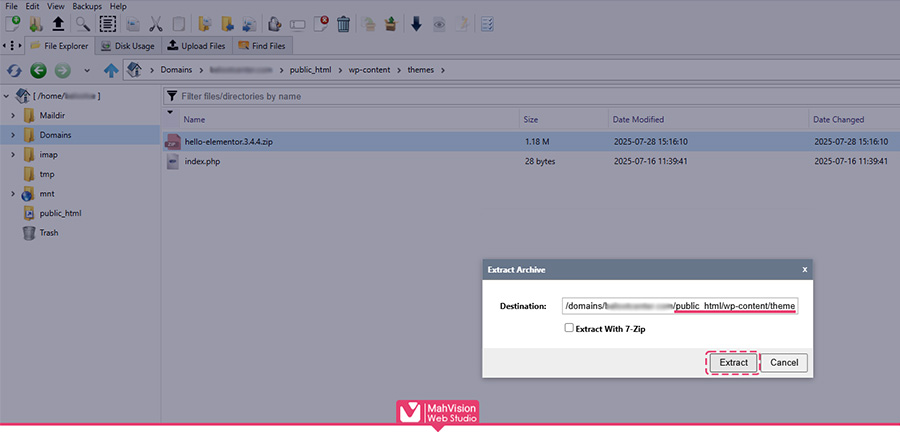Expand the imap folder in the tree
Viewport: 900px width, 432px height.
(x=12, y=154)
